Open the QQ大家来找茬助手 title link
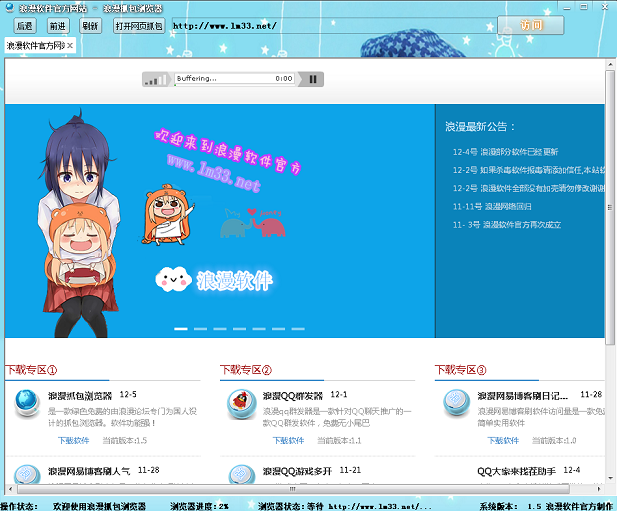 click(x=516, y=471)
